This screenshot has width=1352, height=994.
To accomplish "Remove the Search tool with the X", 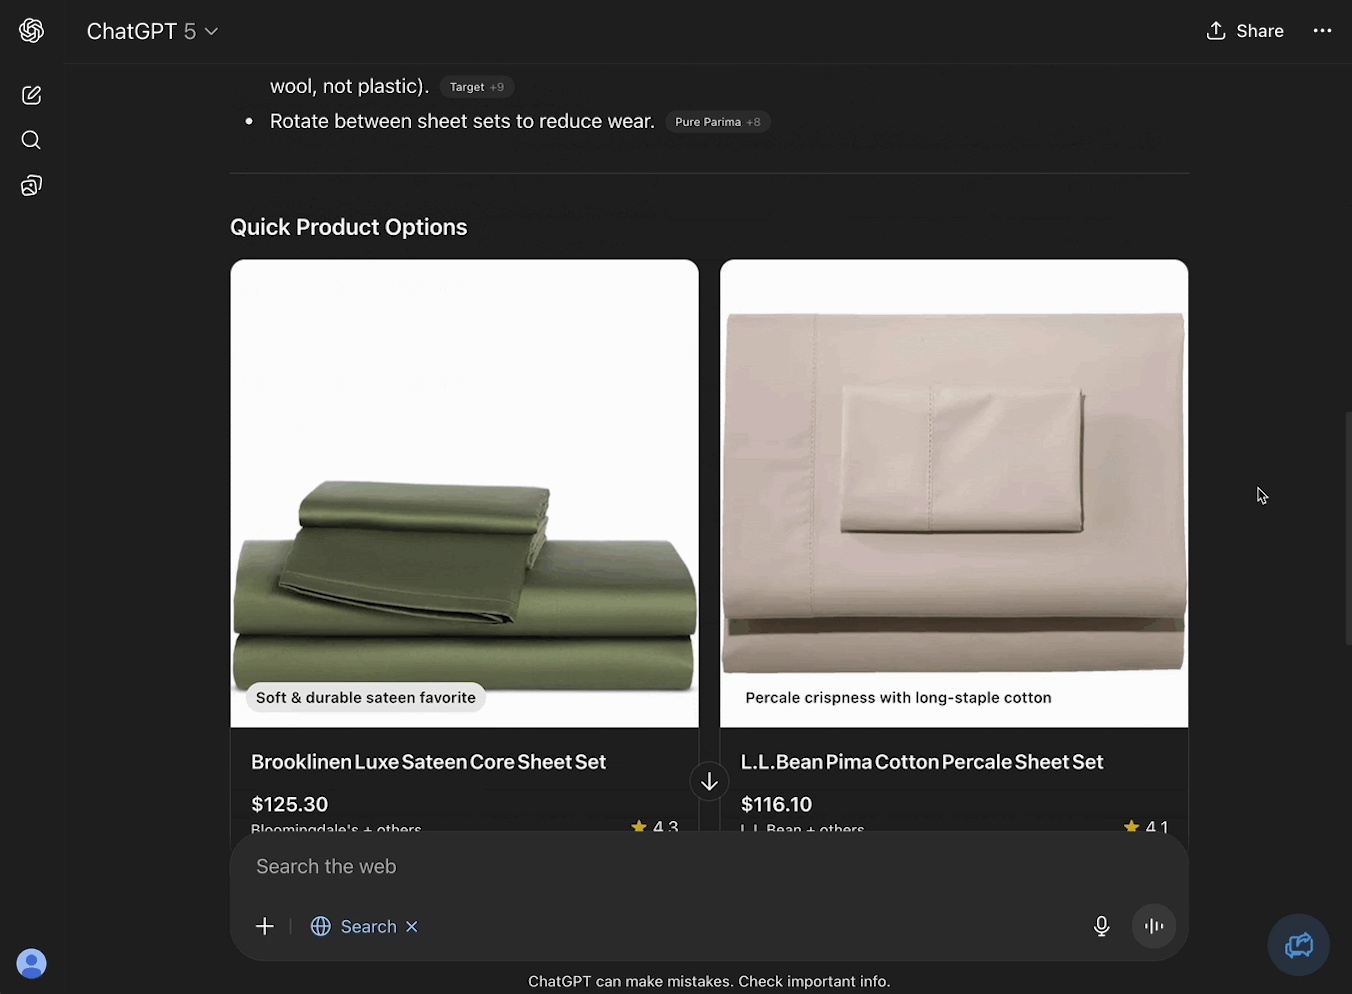I will click(x=412, y=927).
